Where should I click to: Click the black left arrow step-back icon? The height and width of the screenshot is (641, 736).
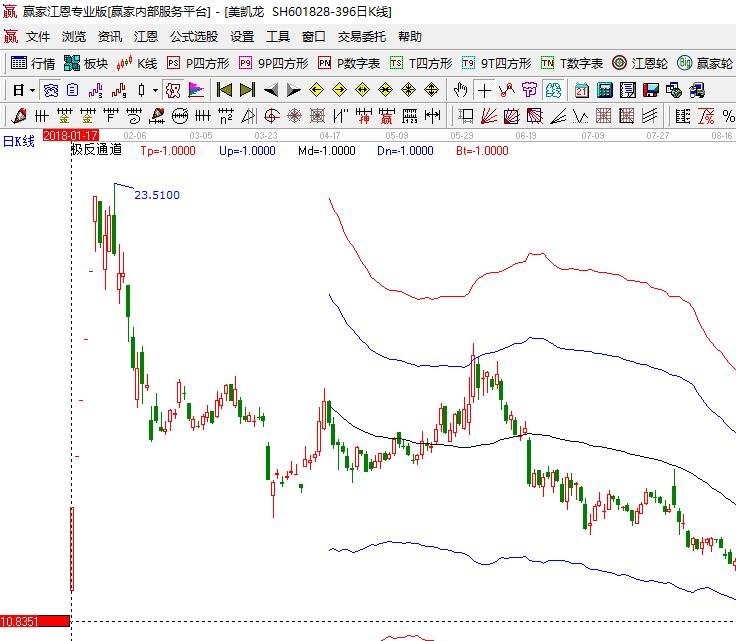pos(271,90)
